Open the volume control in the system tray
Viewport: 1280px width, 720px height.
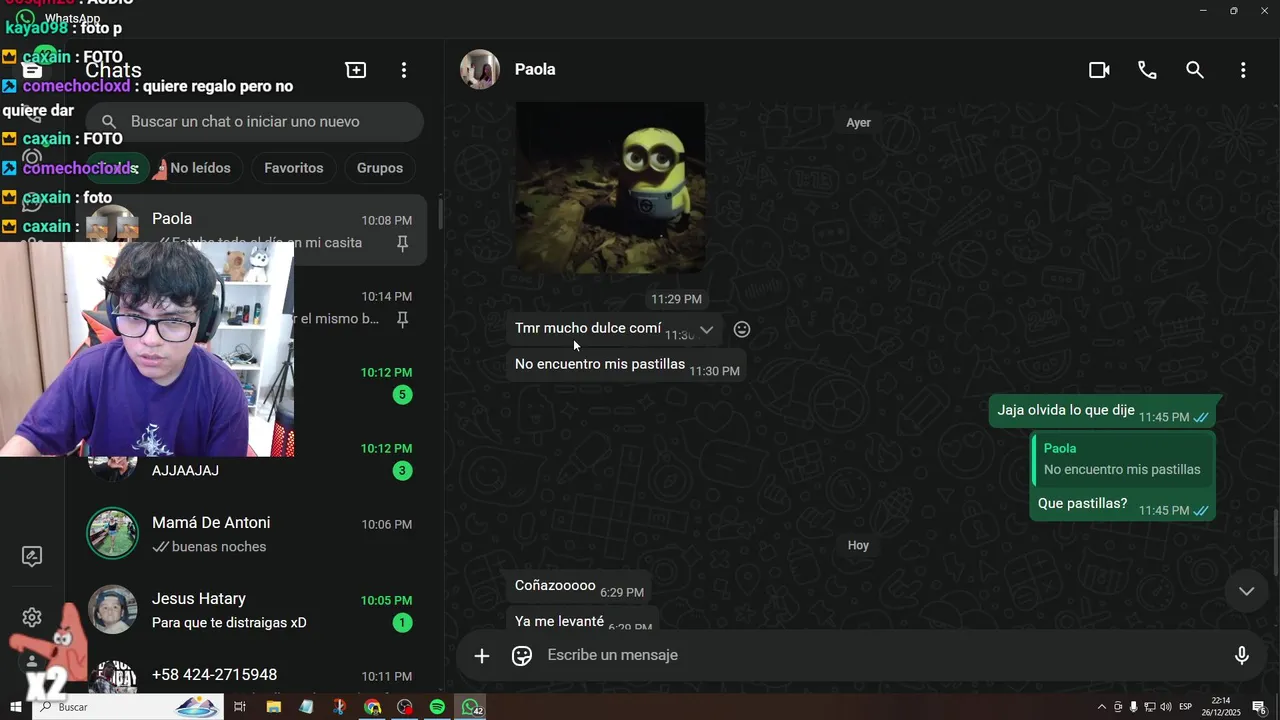pos(1166,707)
